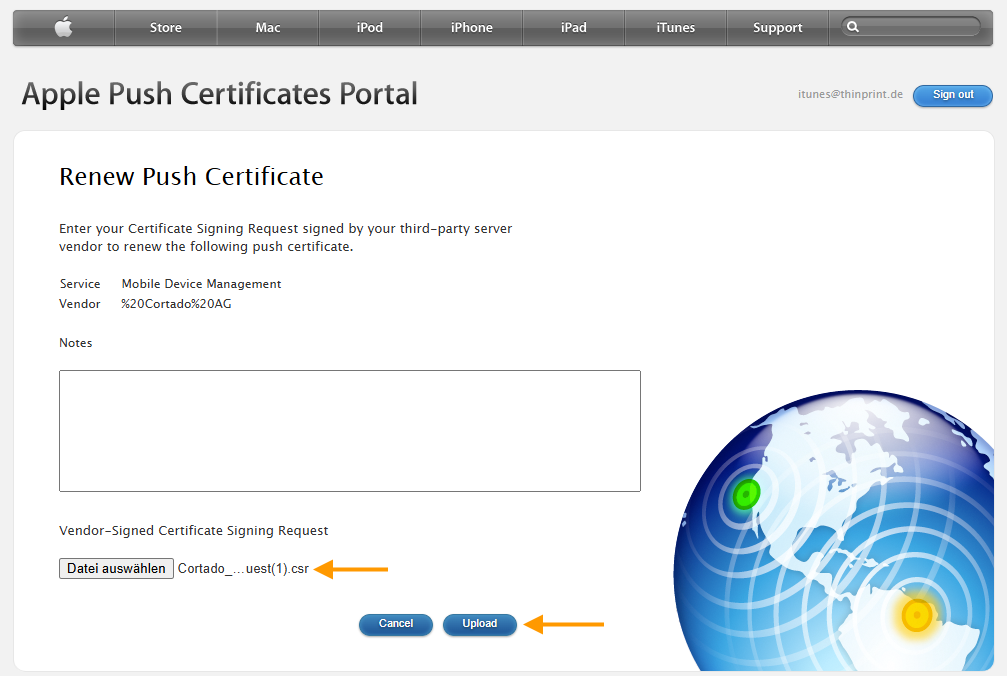1007x676 pixels.
Task: Click the Upload button
Action: point(480,624)
